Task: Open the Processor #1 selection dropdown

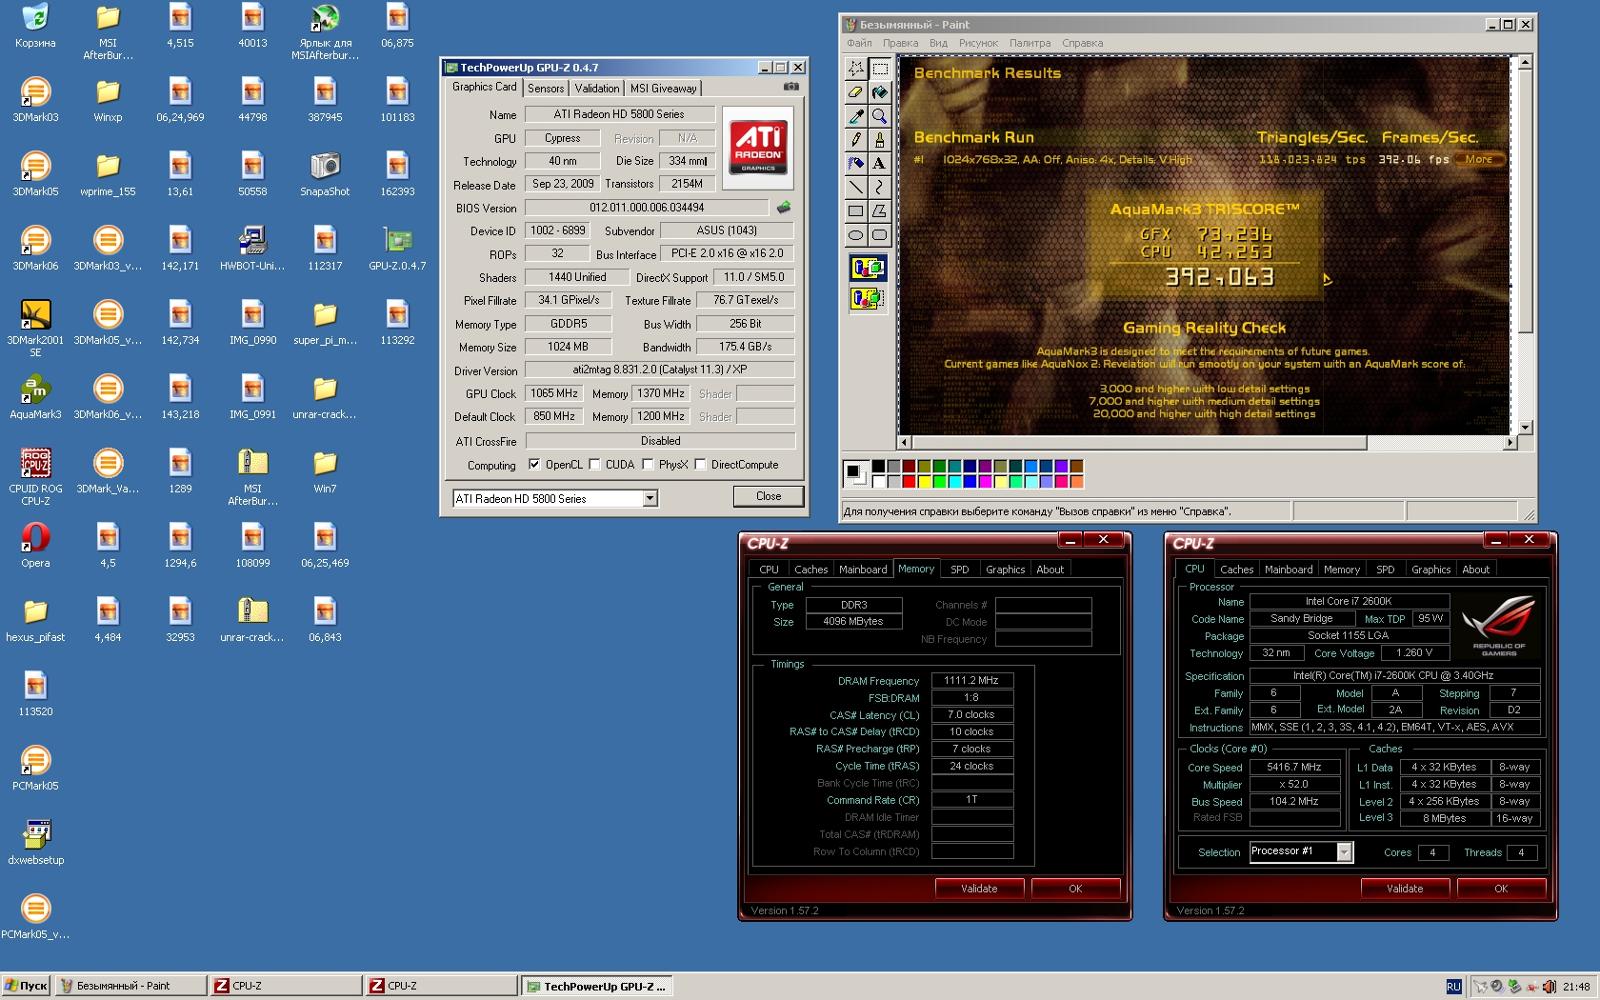Action: click(1344, 852)
